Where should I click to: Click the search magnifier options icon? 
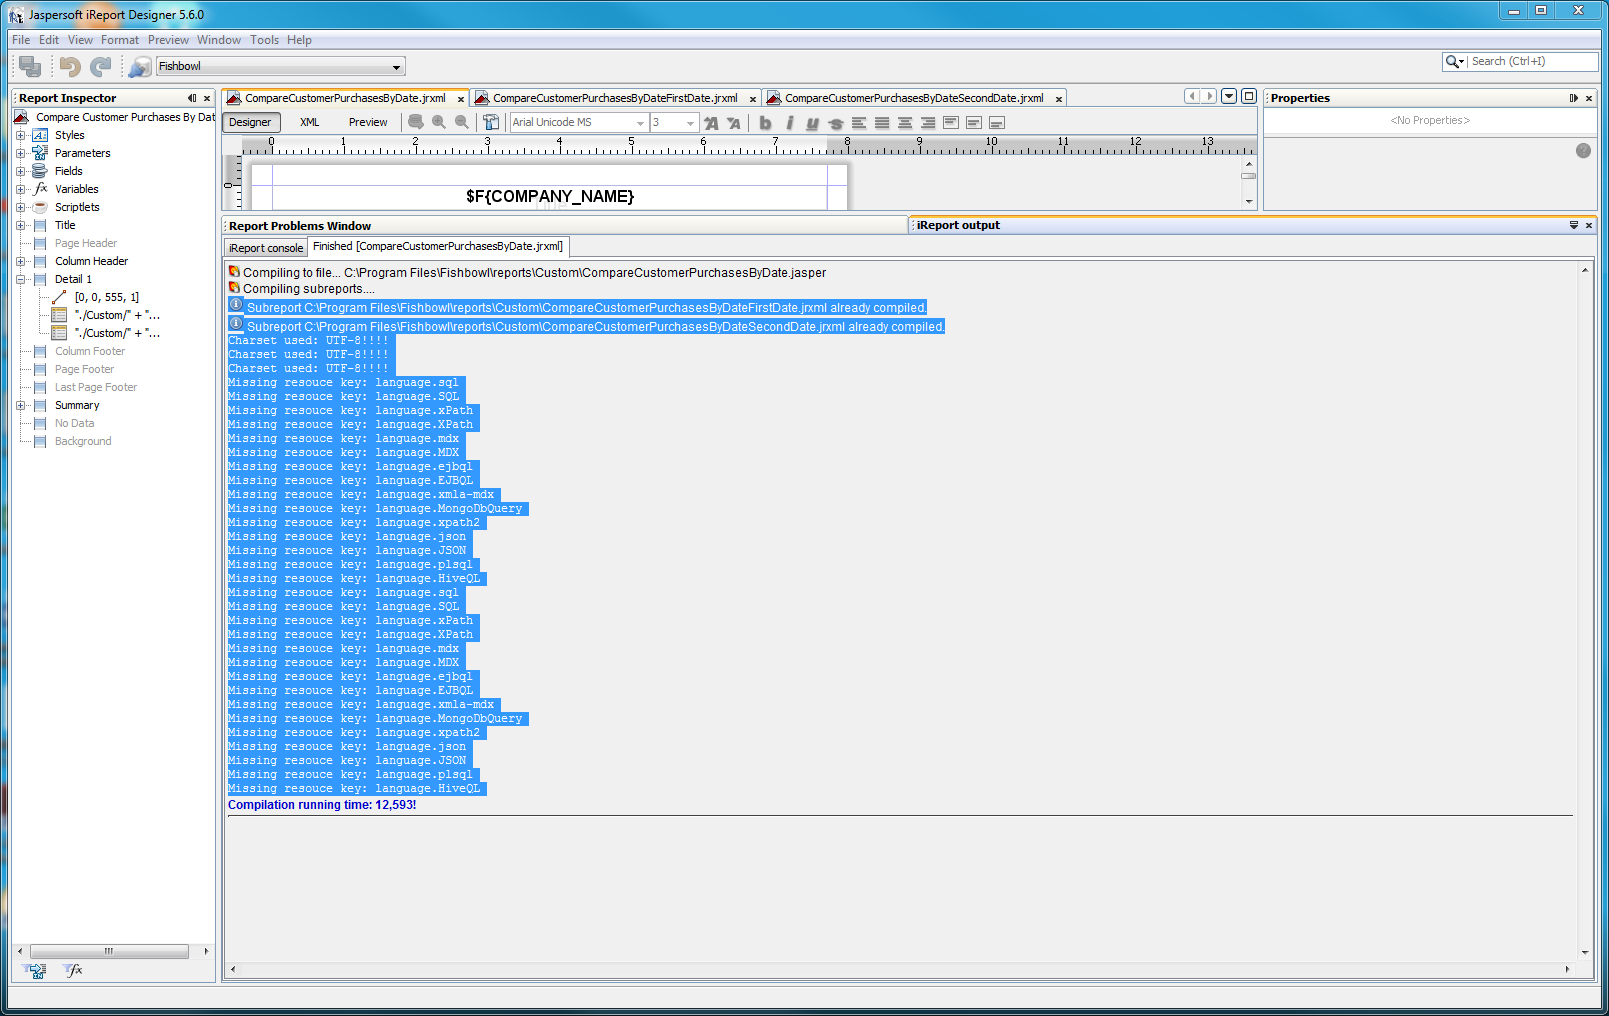coord(1455,61)
